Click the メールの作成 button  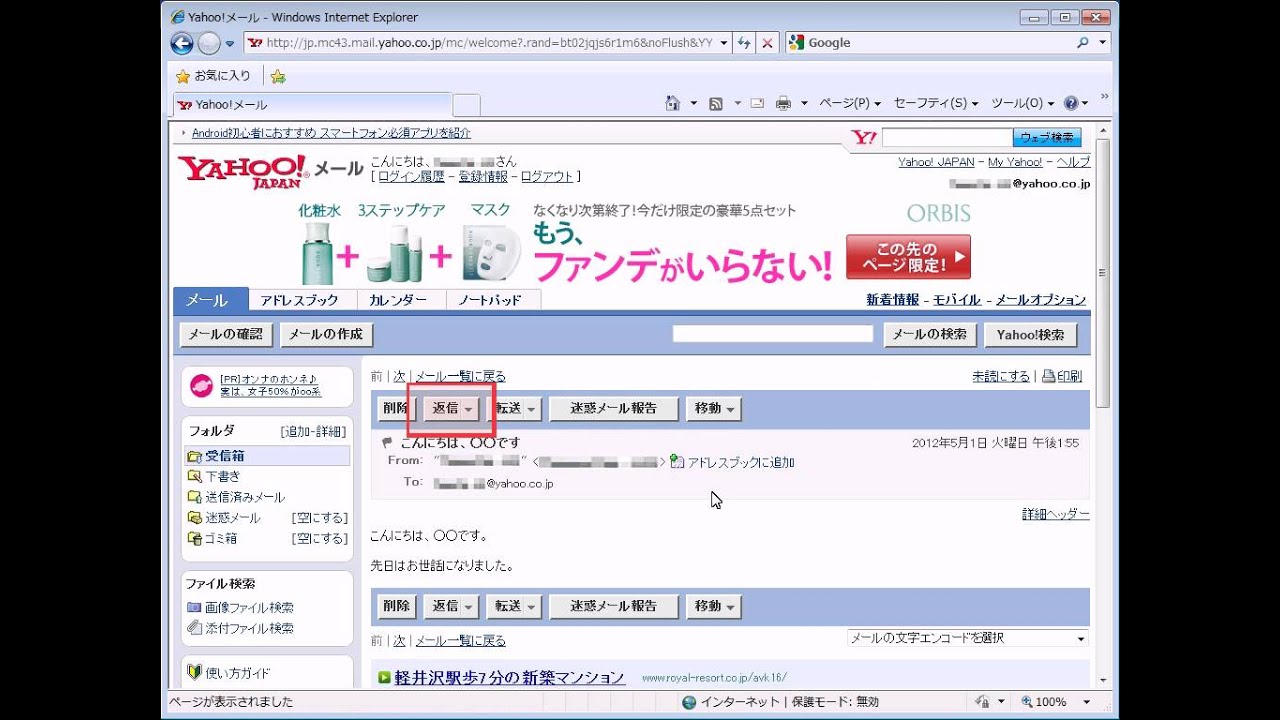pyautogui.click(x=326, y=335)
